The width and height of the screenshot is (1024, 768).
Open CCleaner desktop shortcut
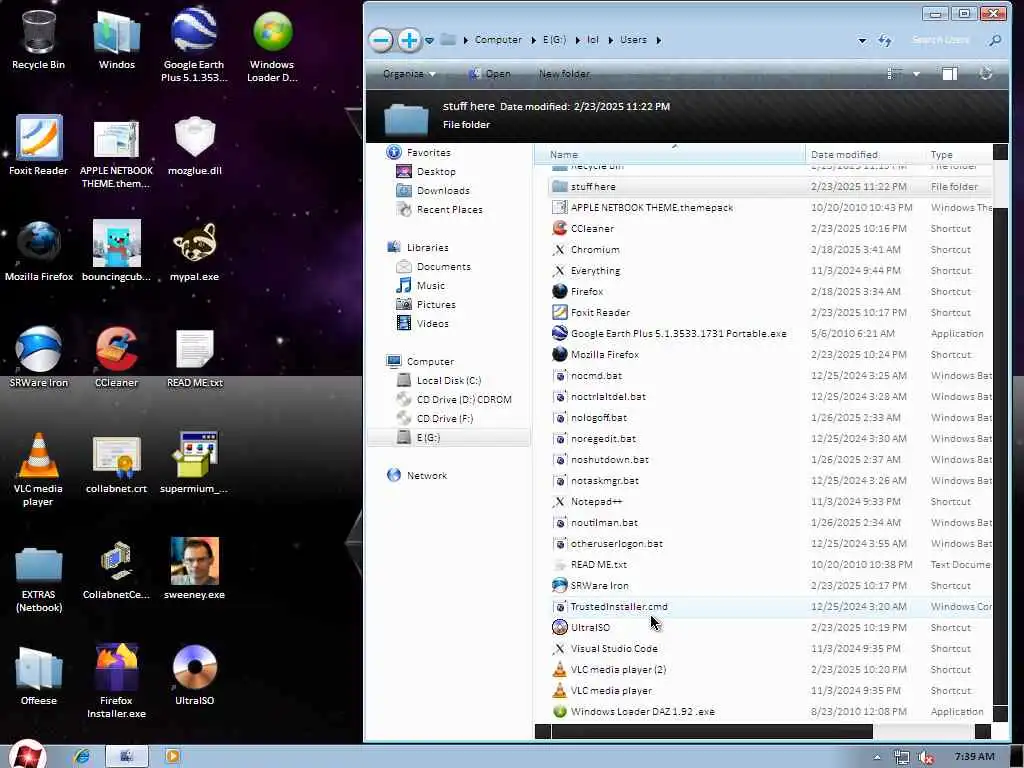tap(116, 357)
